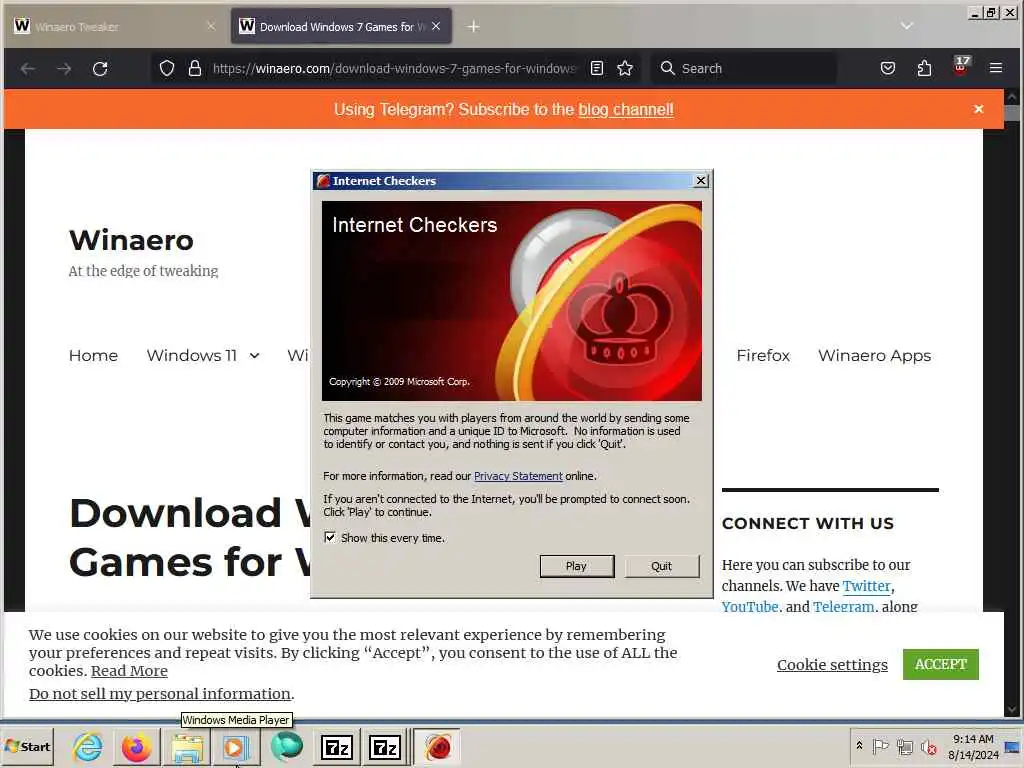Open the Home menu item

93,356
